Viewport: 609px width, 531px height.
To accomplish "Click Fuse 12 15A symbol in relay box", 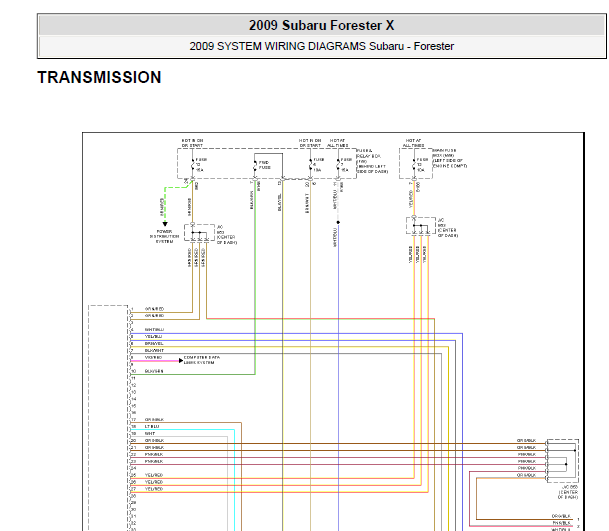I will click(x=193, y=165).
